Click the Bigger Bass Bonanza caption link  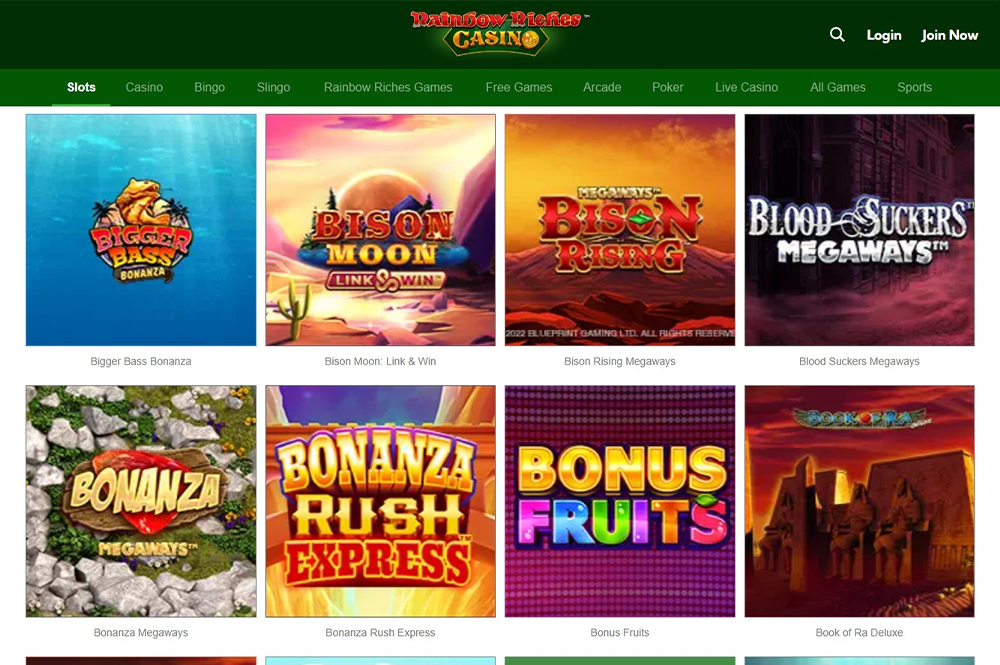(141, 362)
